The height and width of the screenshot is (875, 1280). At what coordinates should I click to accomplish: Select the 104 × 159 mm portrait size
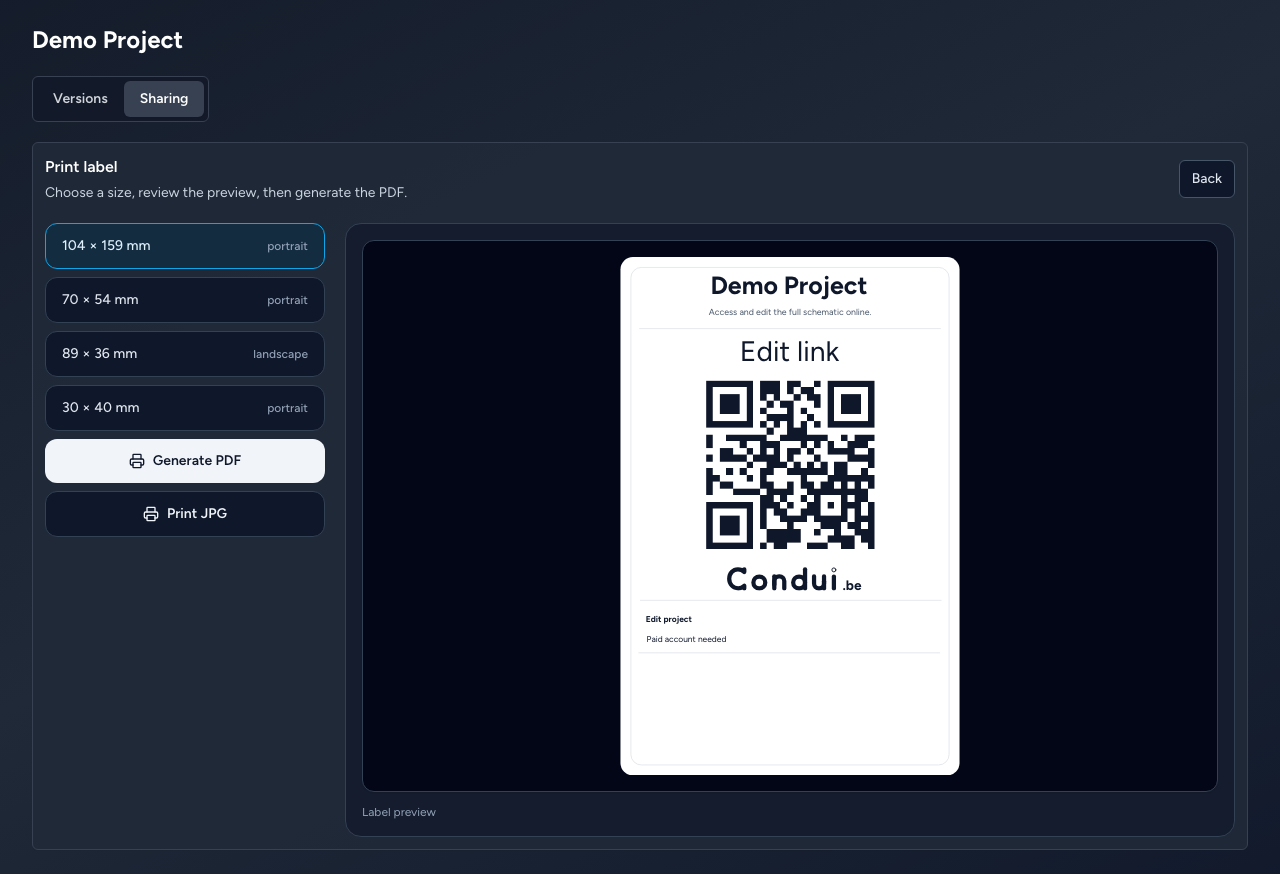point(185,246)
